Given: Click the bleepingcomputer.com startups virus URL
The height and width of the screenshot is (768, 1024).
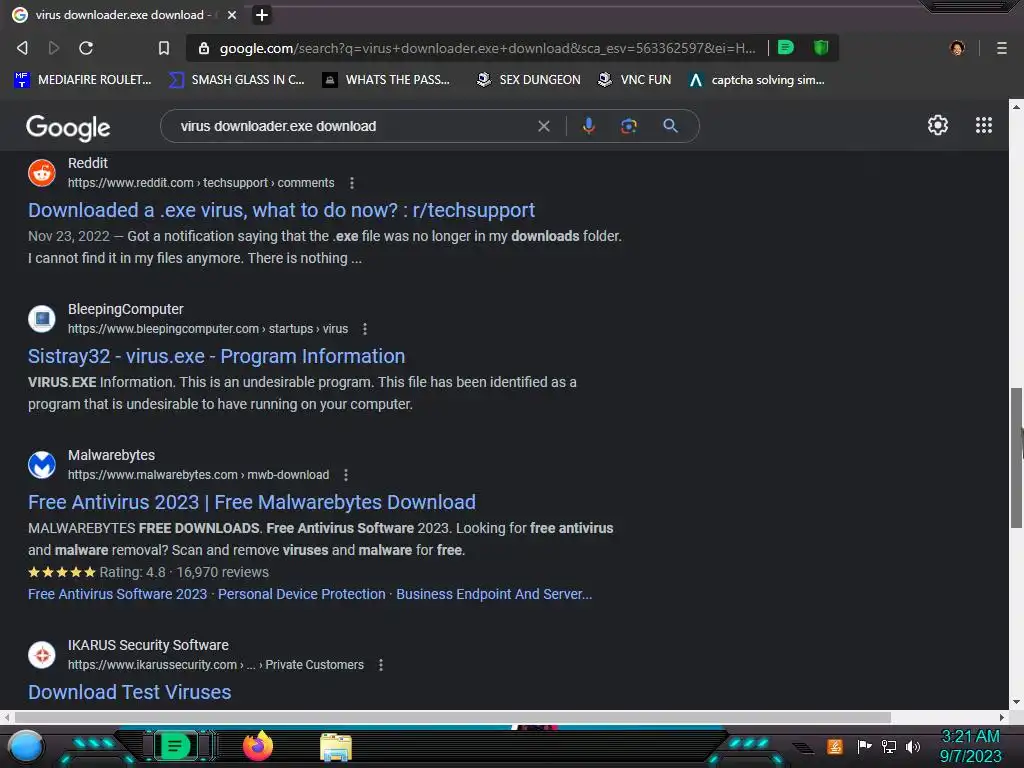Looking at the screenshot, I should coord(208,328).
